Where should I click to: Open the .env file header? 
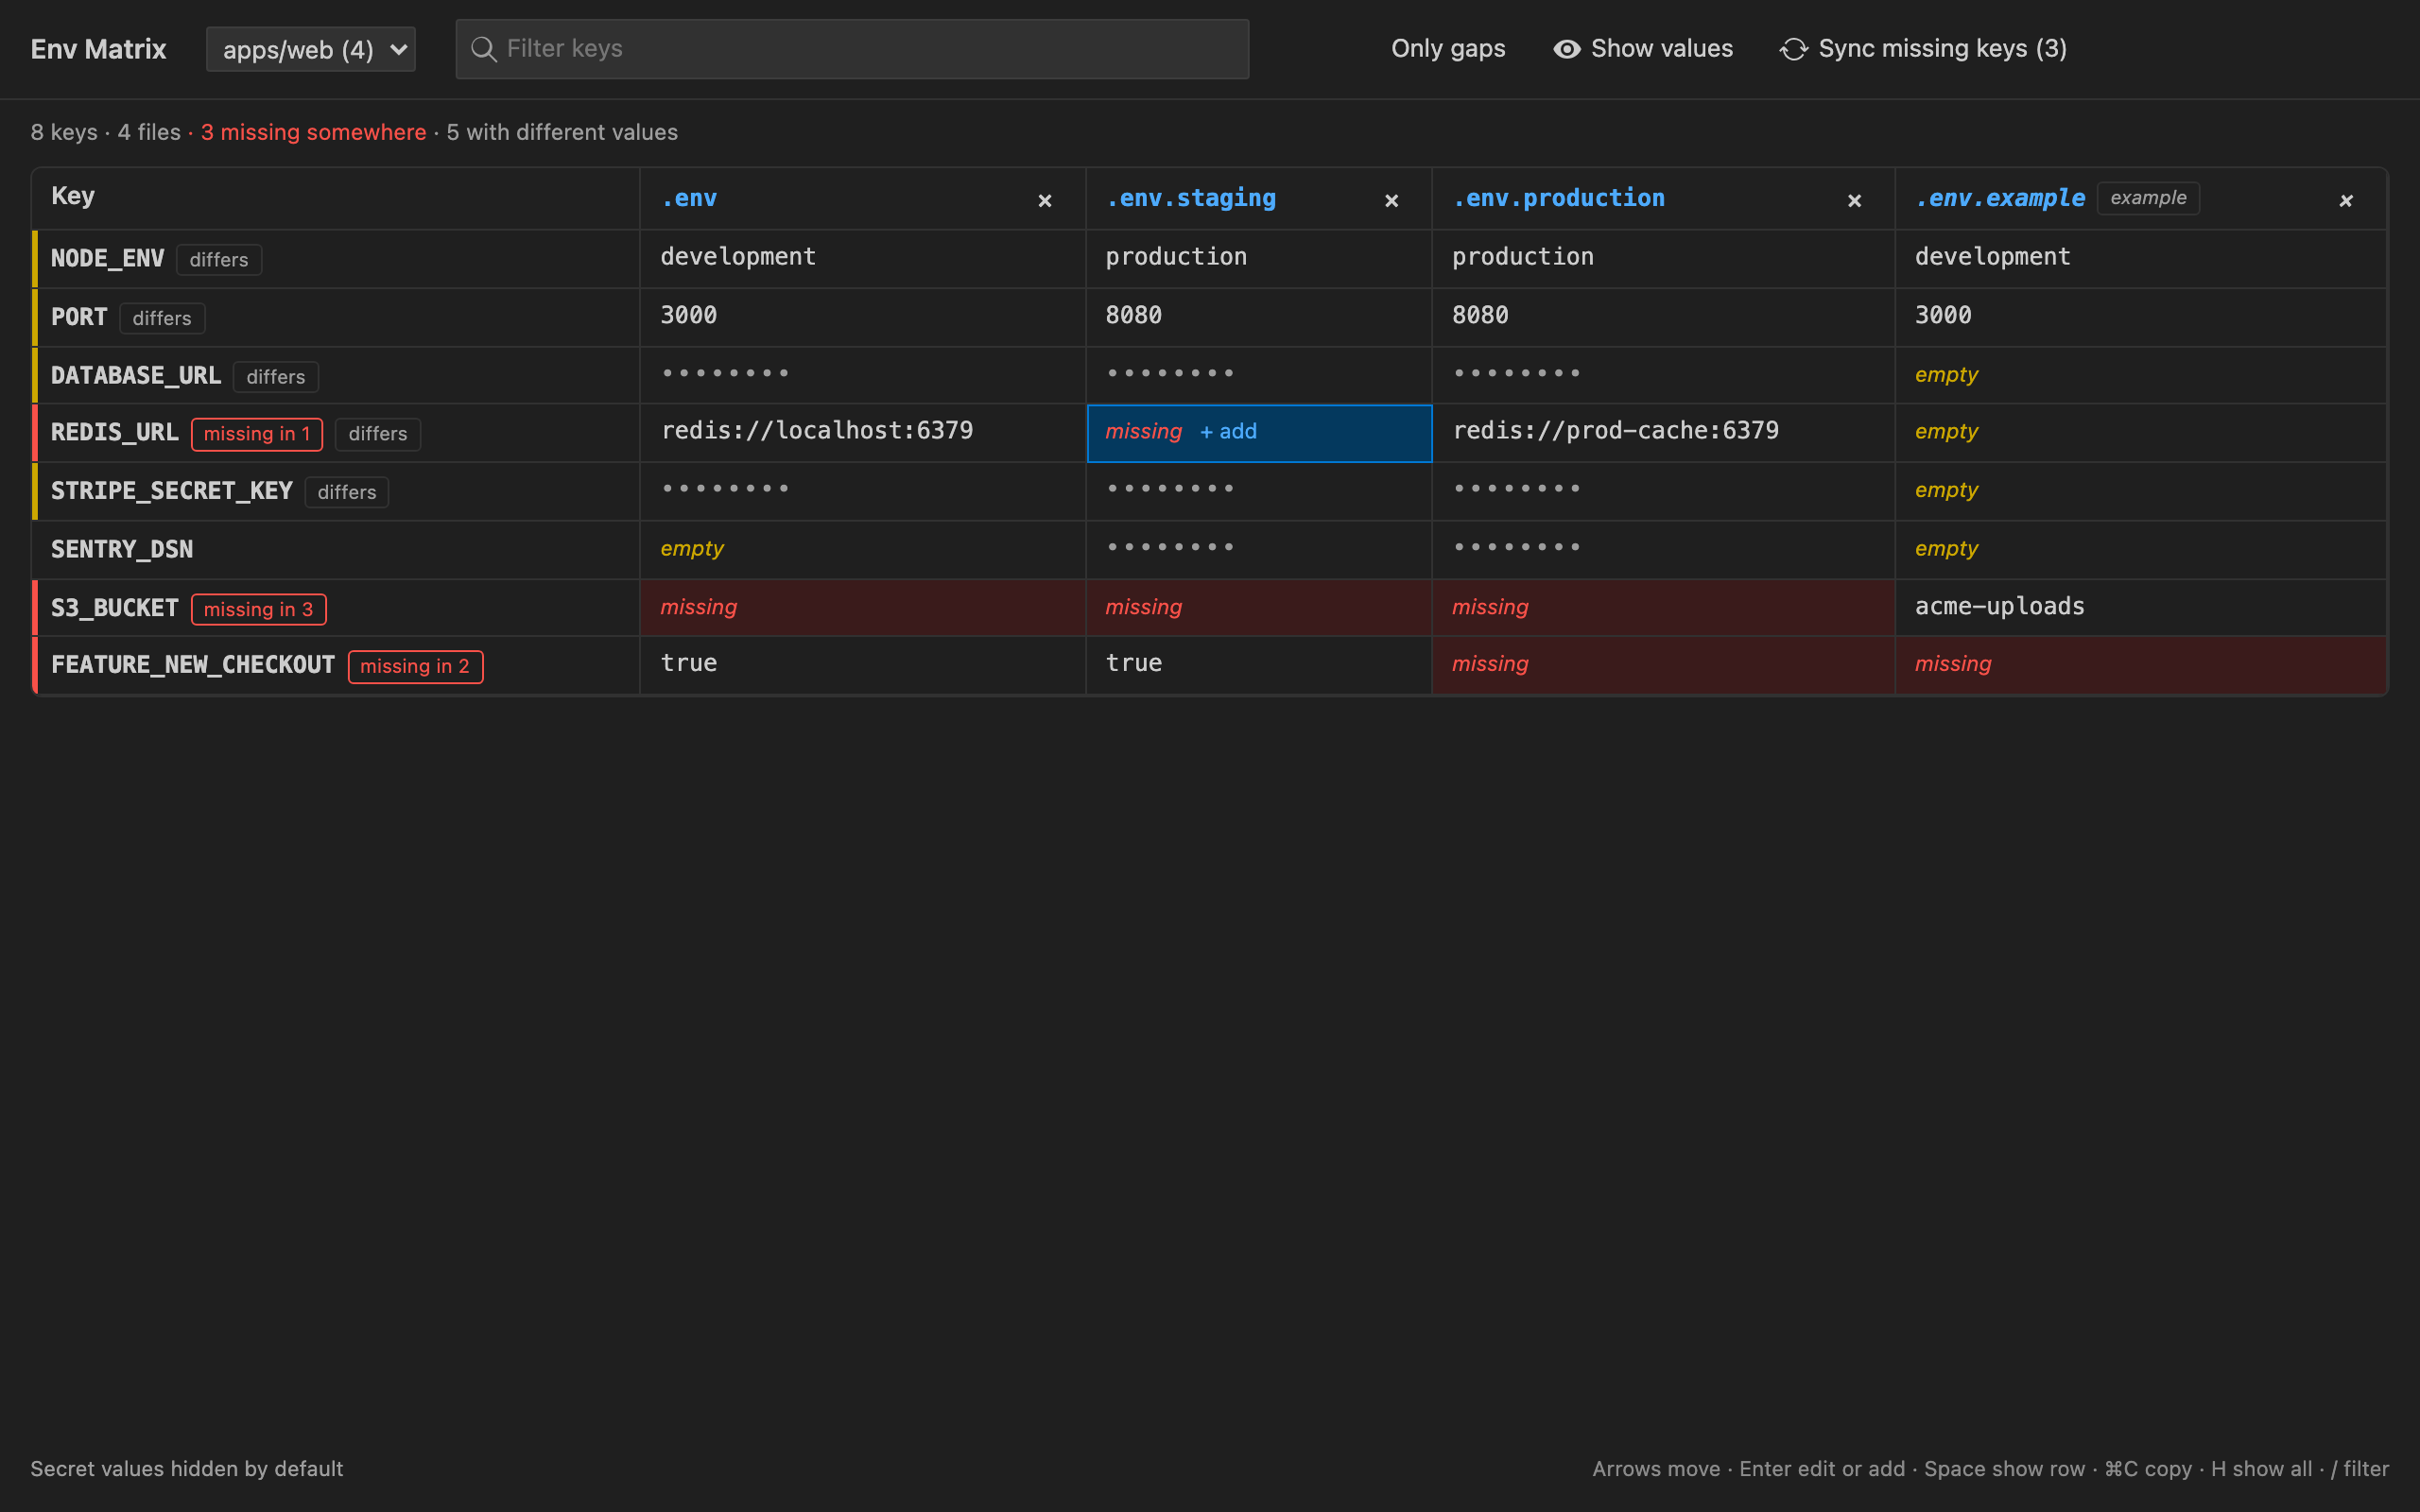(x=689, y=198)
